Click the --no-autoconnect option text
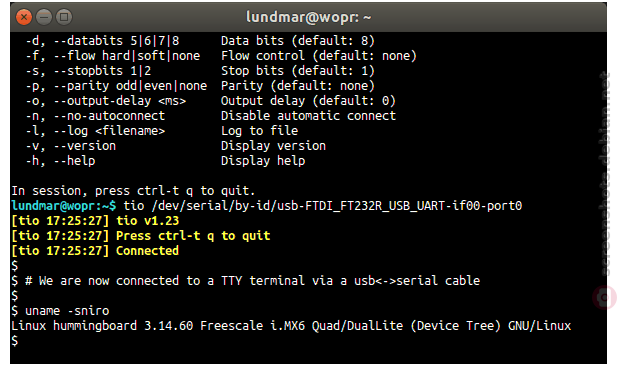This screenshot has width=617, height=371. pos(109,116)
